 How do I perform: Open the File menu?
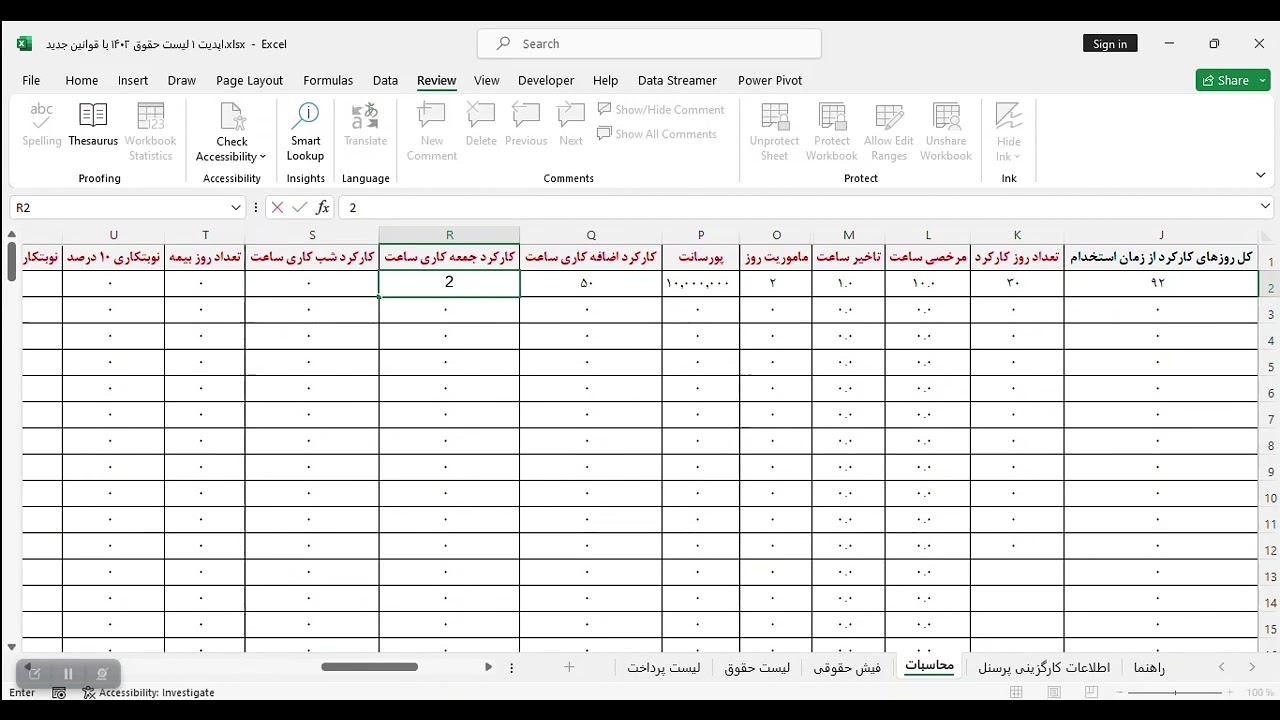31,80
